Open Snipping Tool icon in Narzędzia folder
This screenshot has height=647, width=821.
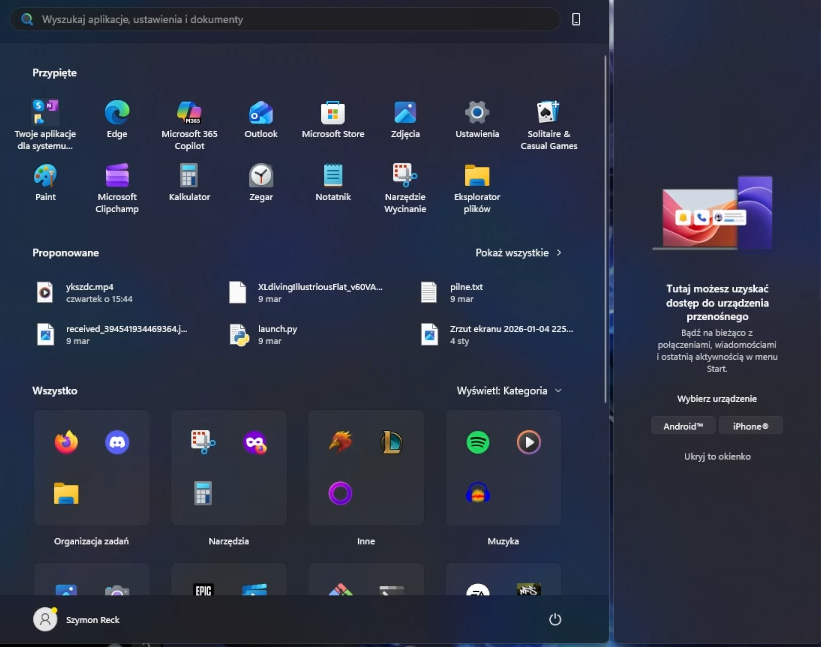[x=203, y=442]
